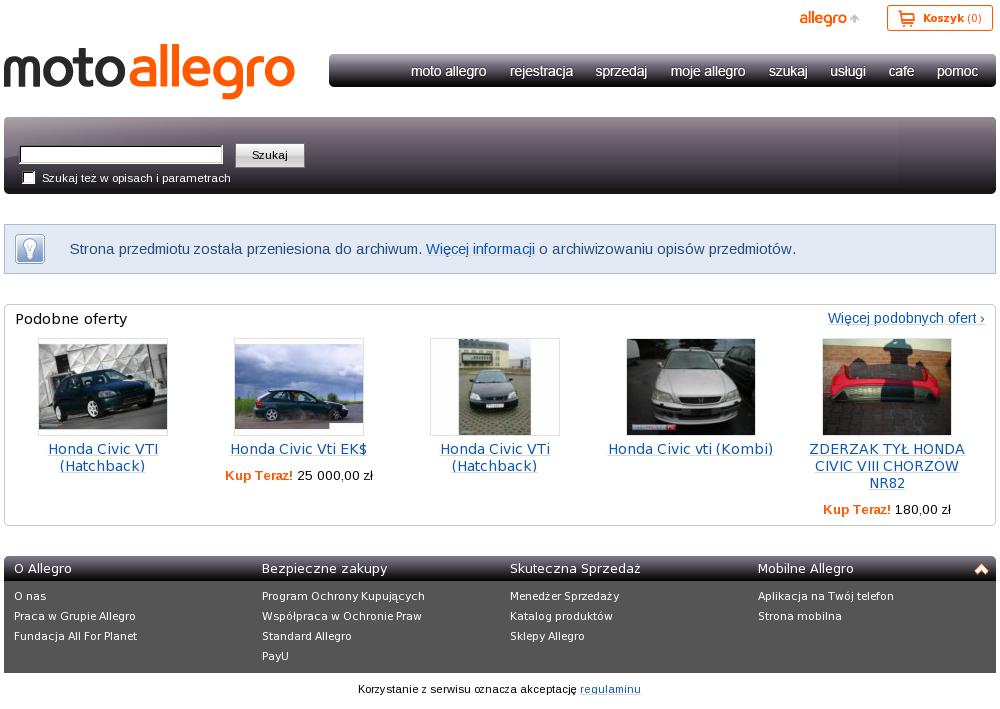Click the O Allegro footer heading
1000x709 pixels.
point(43,569)
